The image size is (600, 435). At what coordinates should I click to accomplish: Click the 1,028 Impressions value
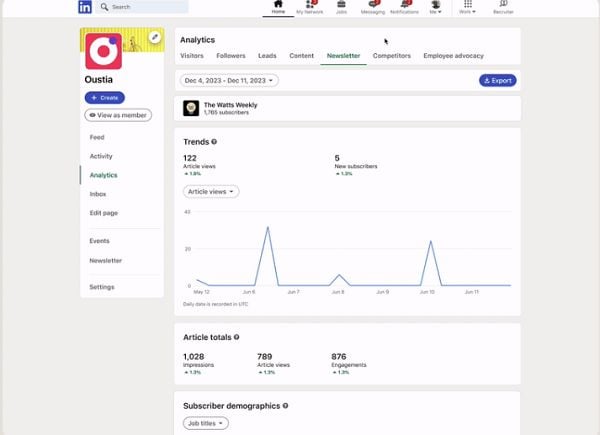[x=194, y=357]
